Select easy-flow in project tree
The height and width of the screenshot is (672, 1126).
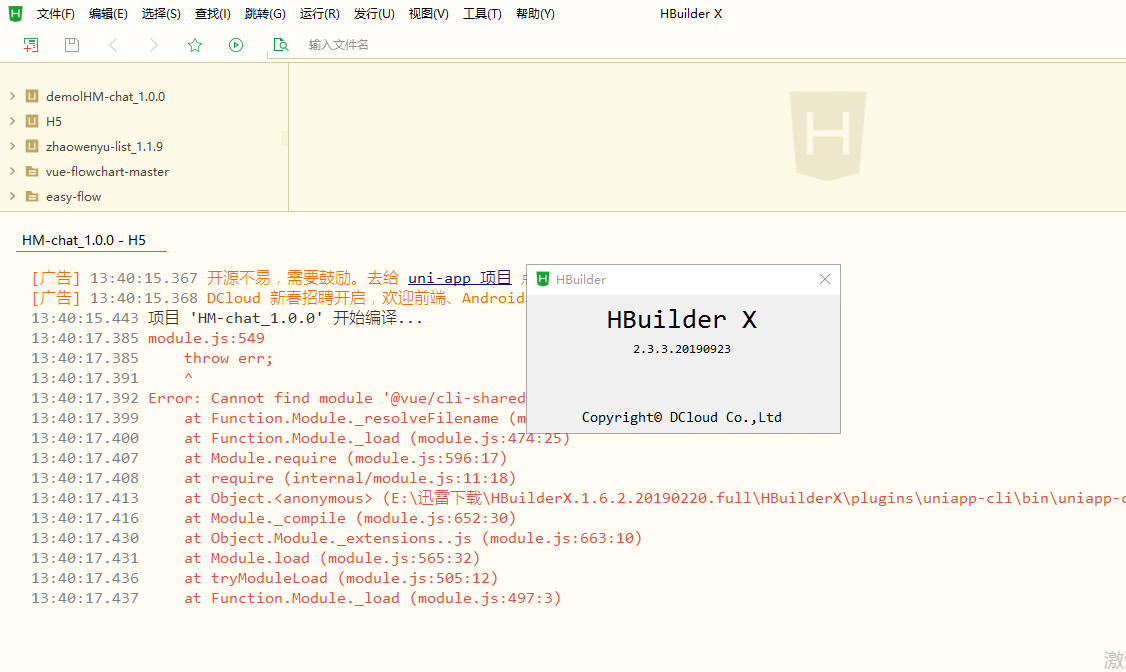point(73,197)
